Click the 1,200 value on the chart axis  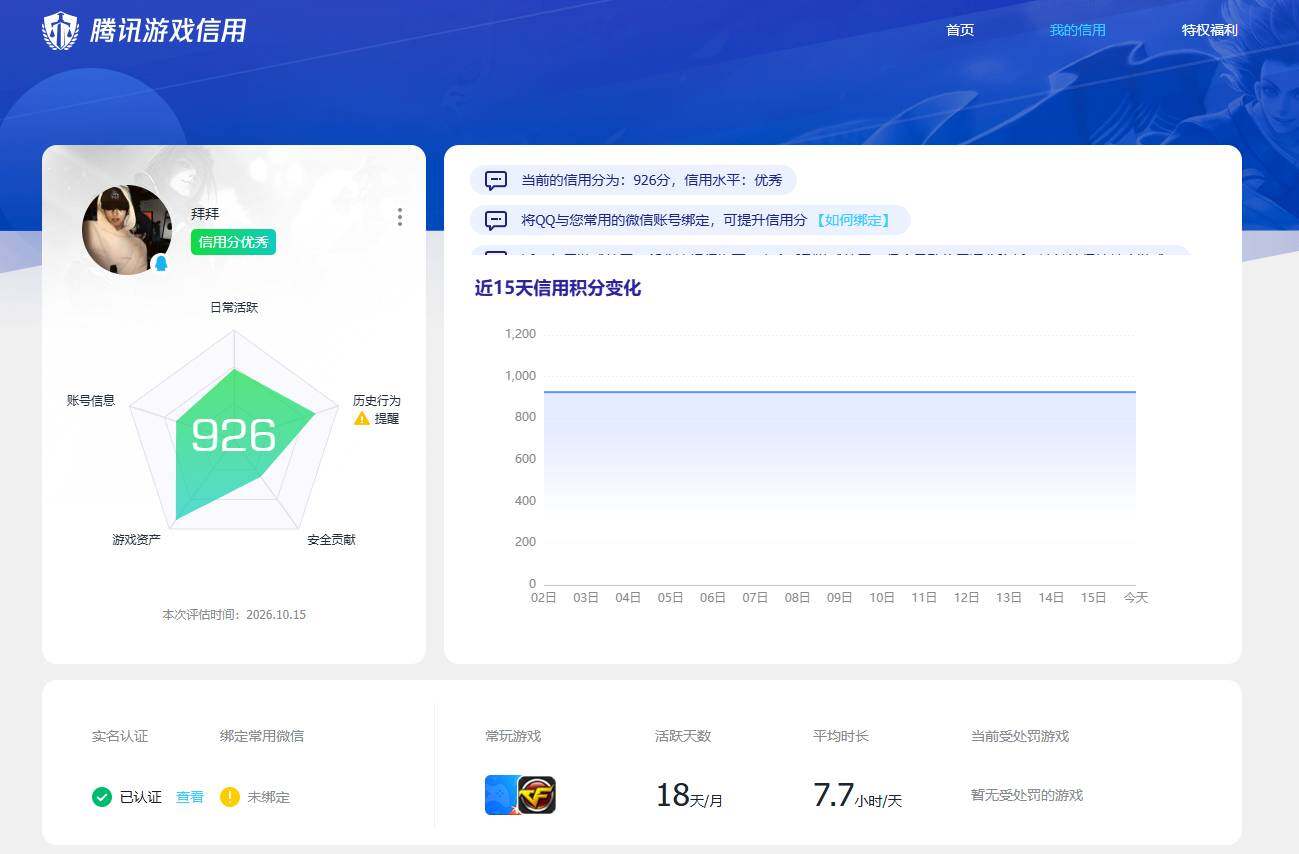point(520,334)
